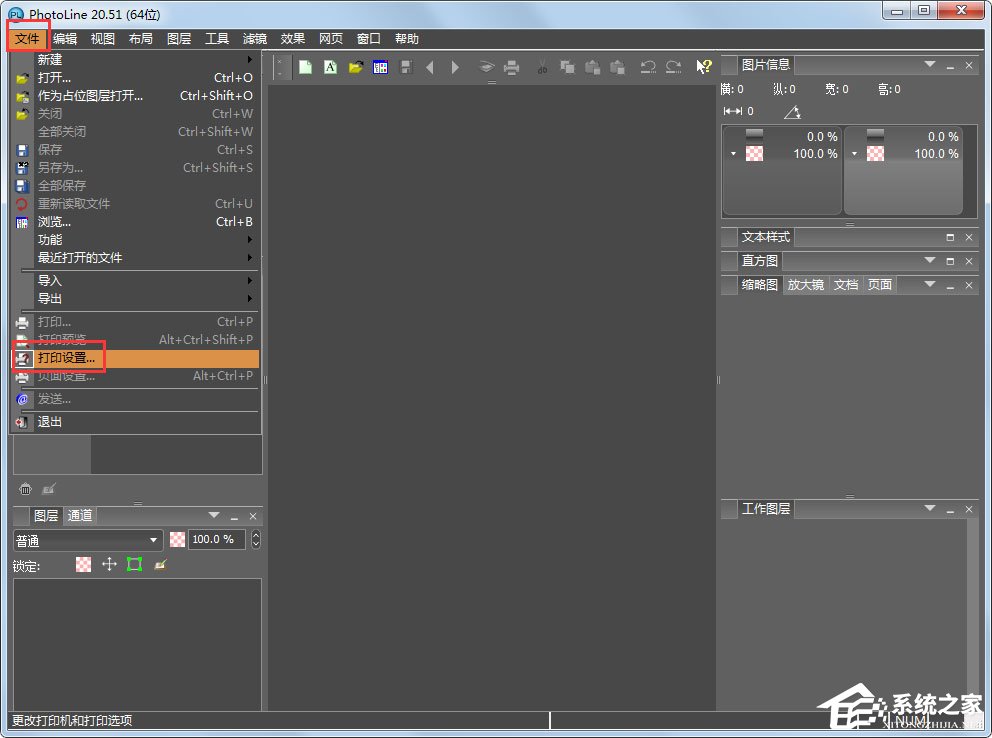Open the 工作图层 panel options arrow
Image resolution: width=992 pixels, height=738 pixels.
click(929, 508)
